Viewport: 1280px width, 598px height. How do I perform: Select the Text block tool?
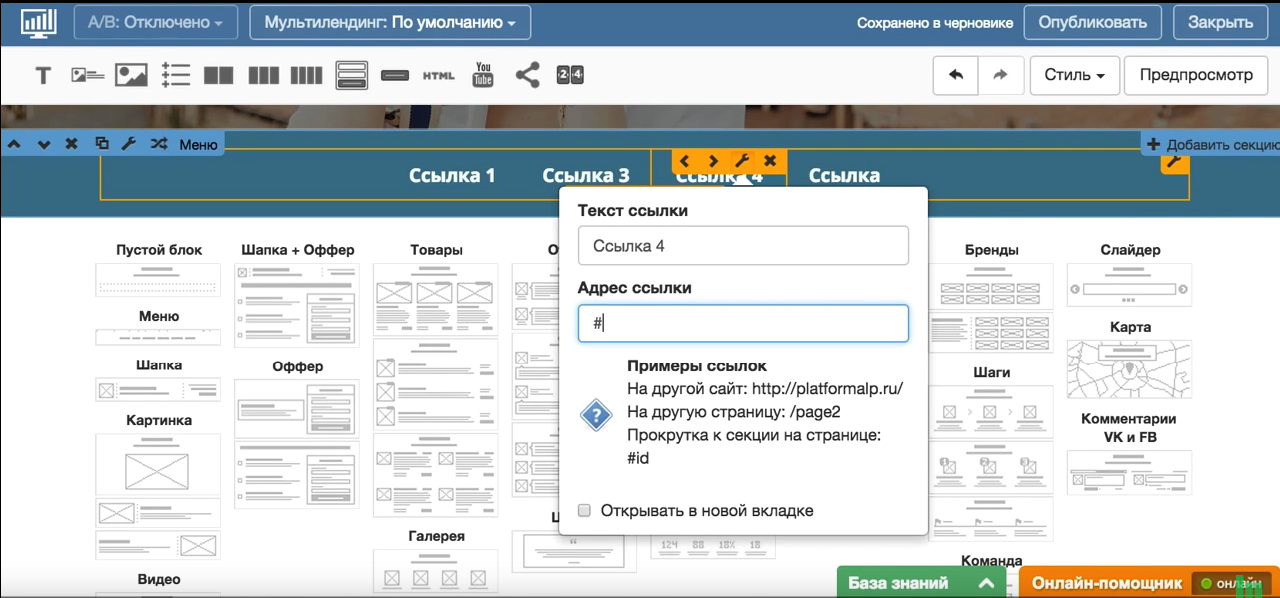pos(43,76)
